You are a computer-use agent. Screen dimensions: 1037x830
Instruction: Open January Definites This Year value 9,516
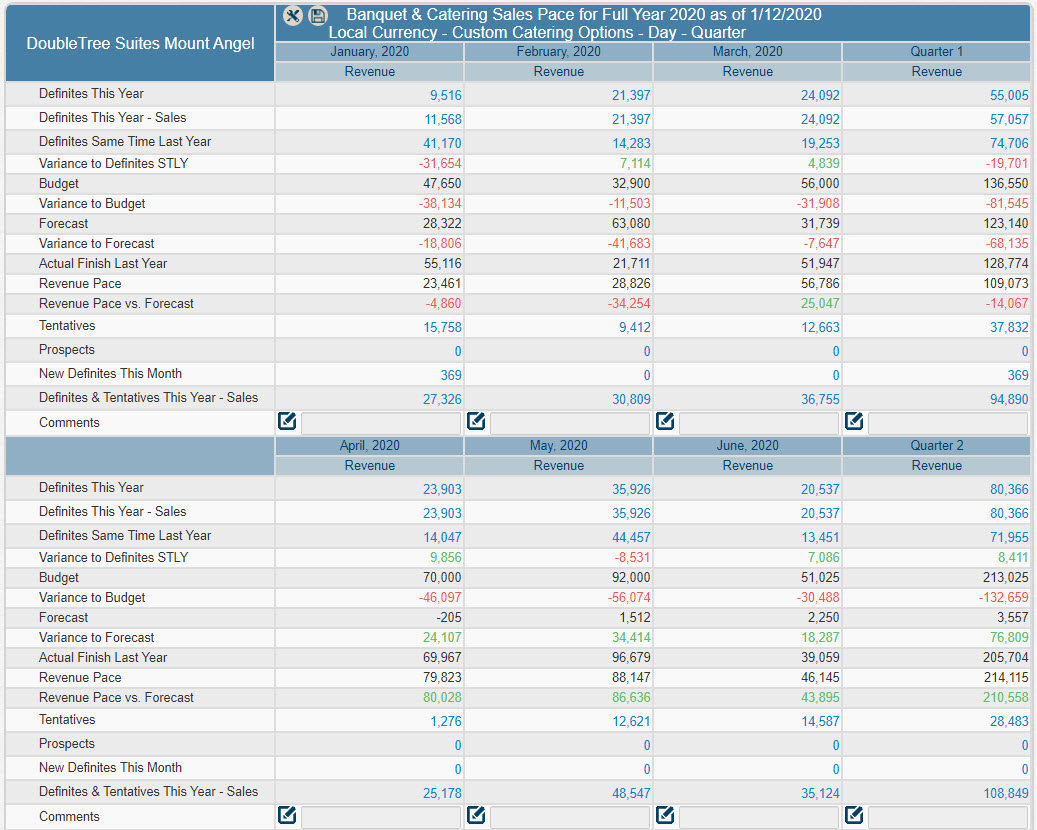coord(445,96)
